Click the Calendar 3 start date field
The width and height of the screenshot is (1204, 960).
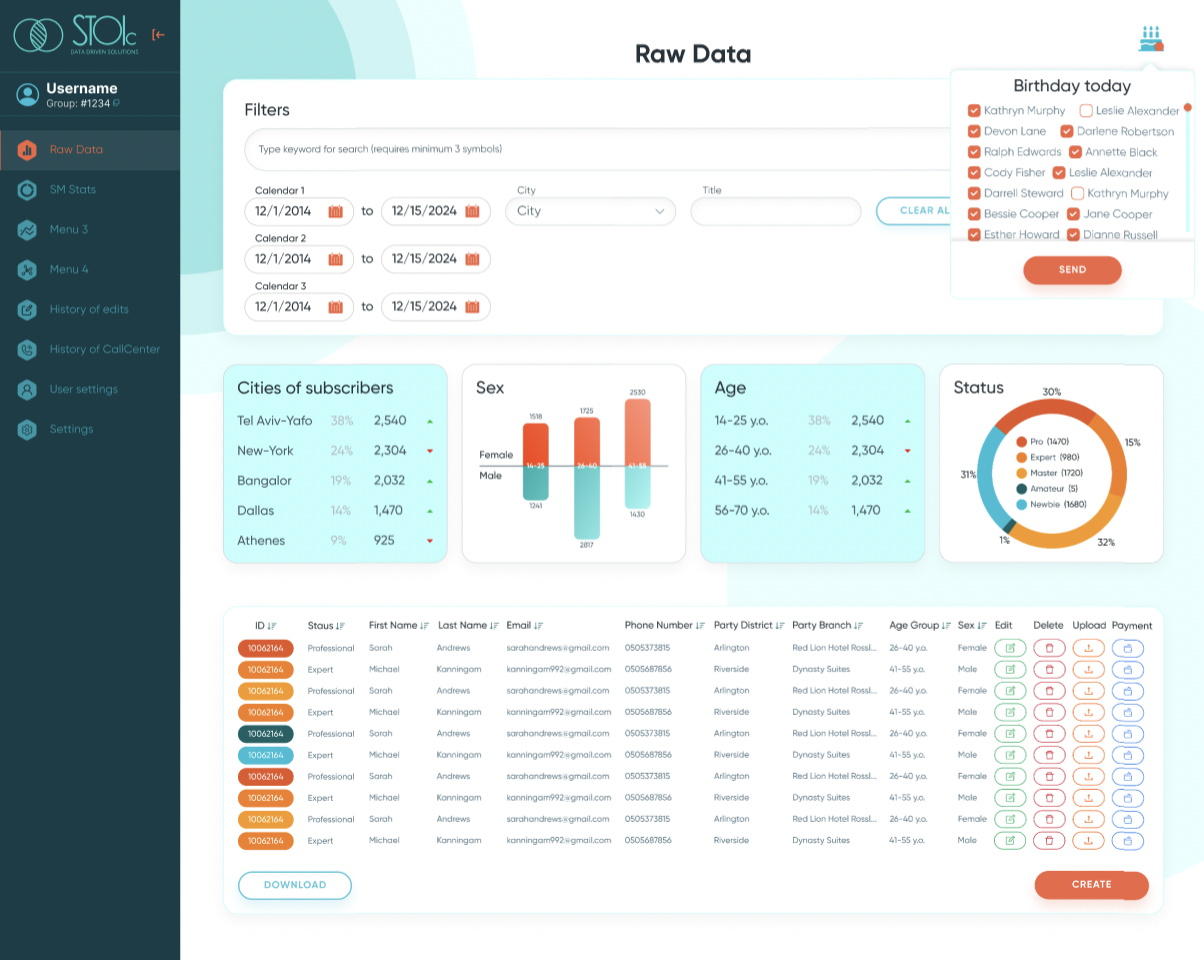(299, 307)
